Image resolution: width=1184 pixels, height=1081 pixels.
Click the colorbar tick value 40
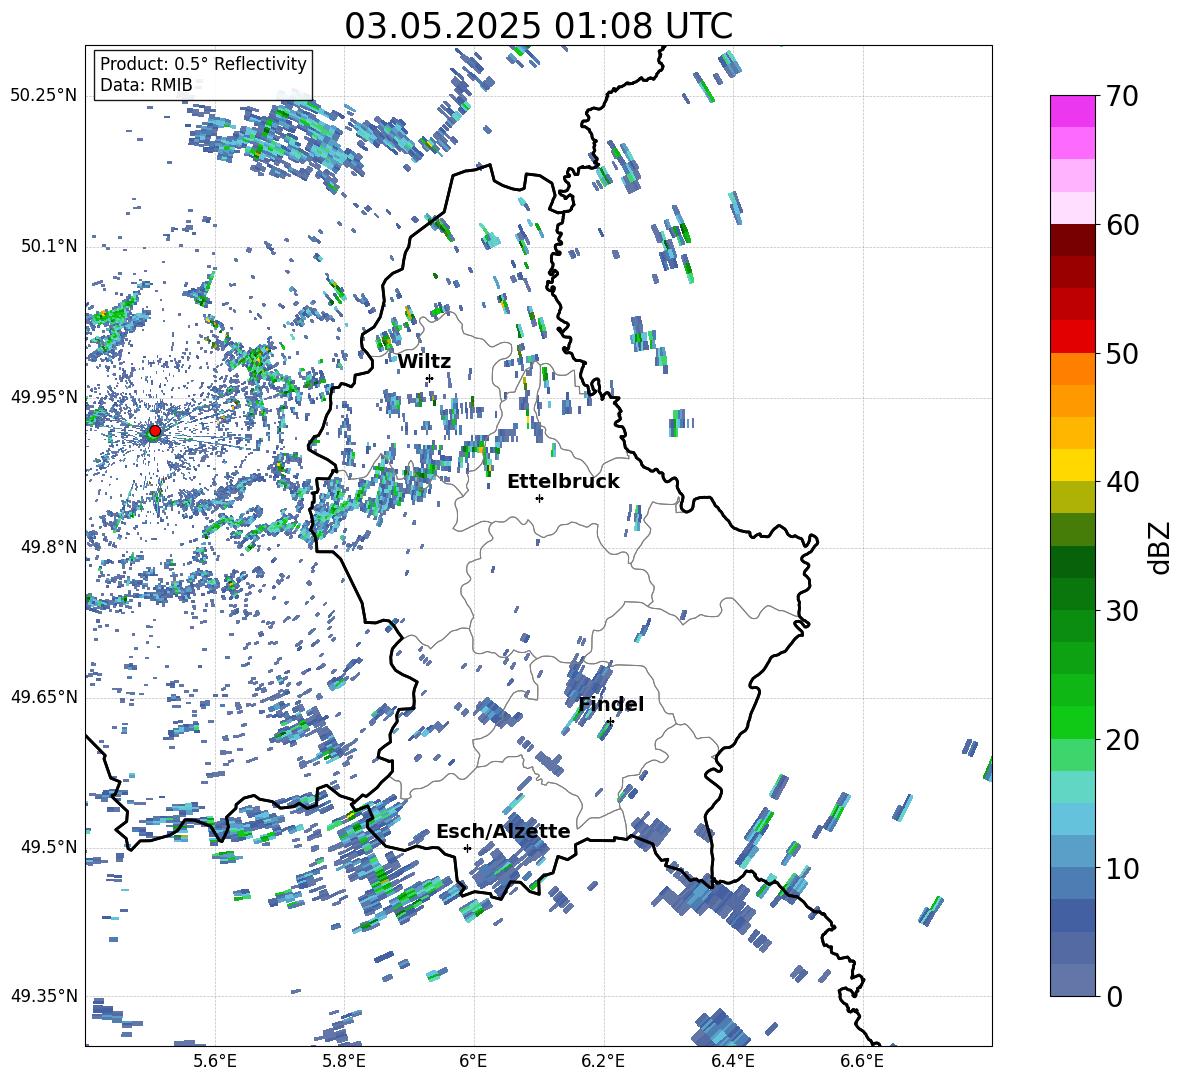[1122, 482]
